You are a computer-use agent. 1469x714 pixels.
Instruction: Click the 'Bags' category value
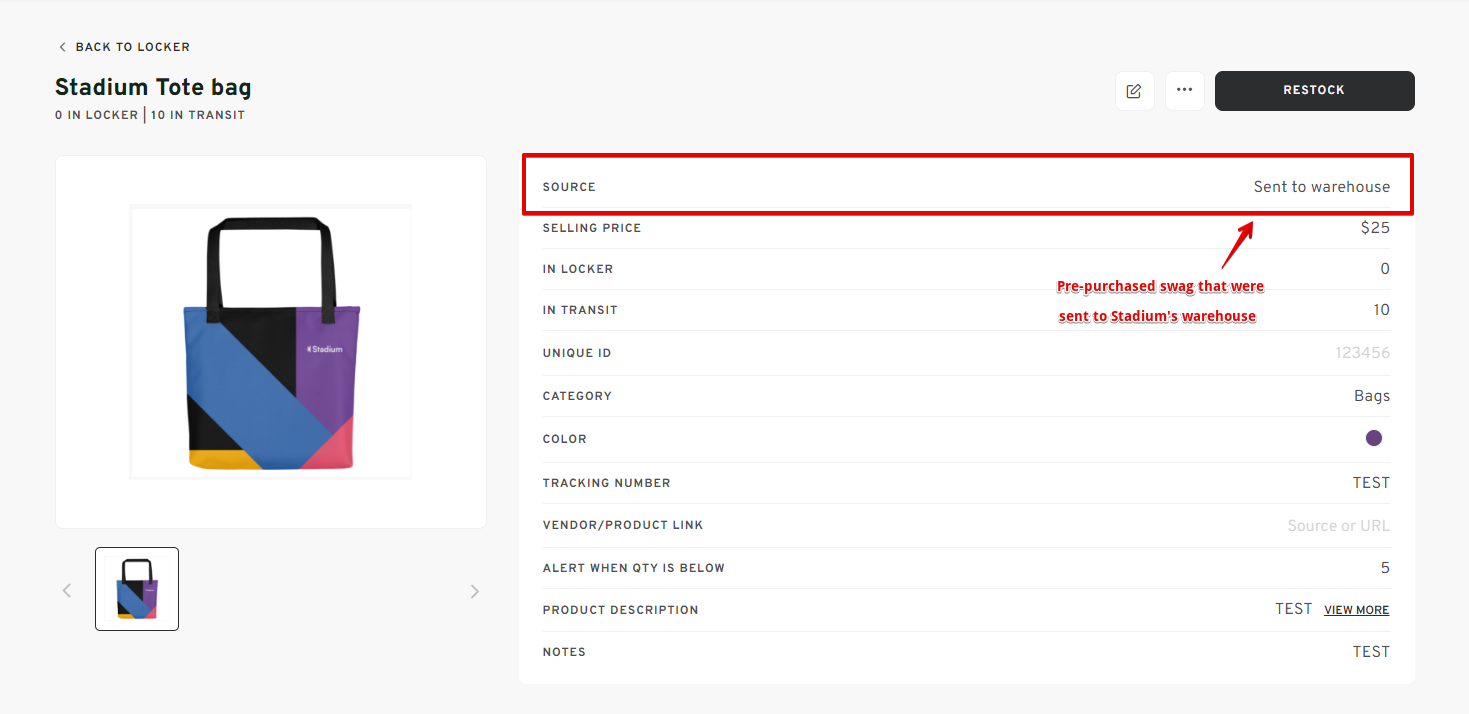(x=1372, y=396)
